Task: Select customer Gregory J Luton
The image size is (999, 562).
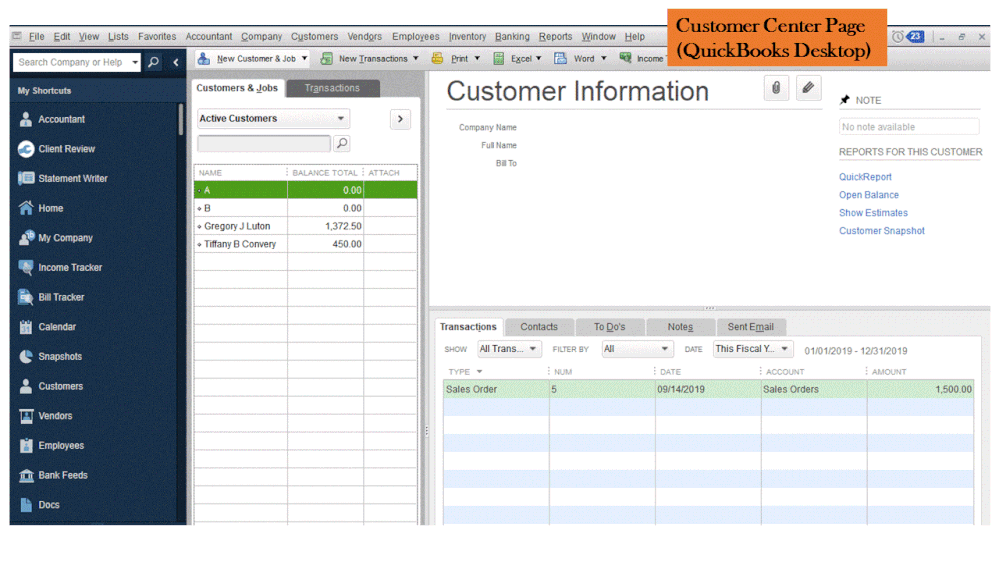Action: pos(306,226)
